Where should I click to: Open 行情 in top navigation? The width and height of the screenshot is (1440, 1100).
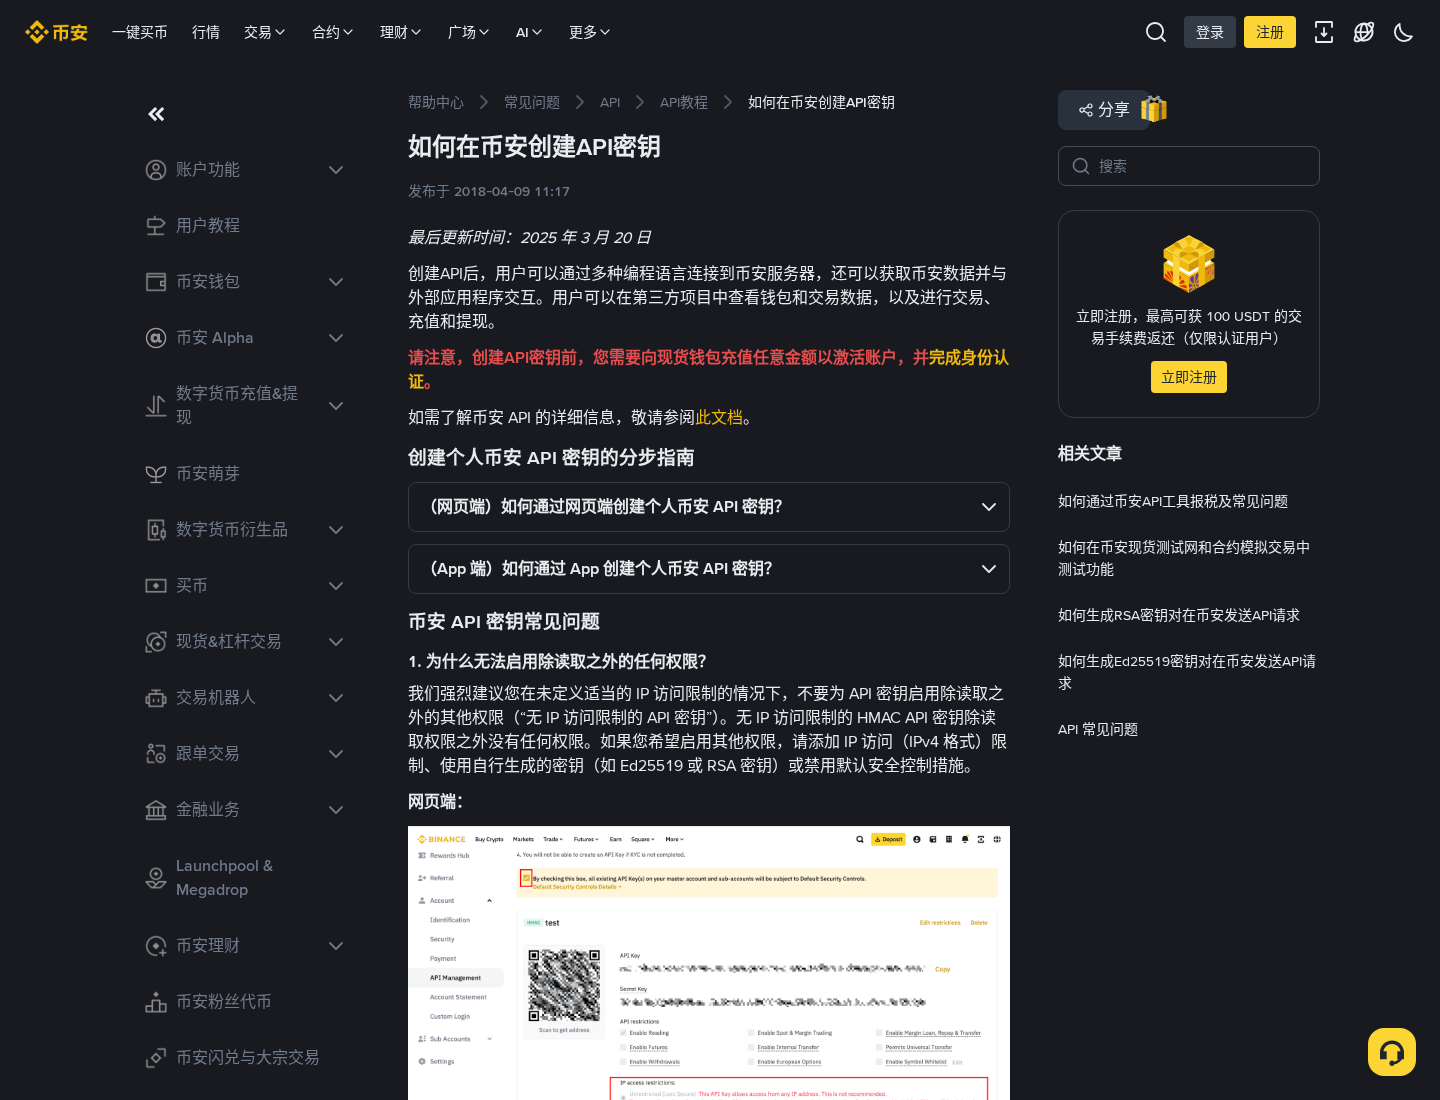click(x=206, y=32)
